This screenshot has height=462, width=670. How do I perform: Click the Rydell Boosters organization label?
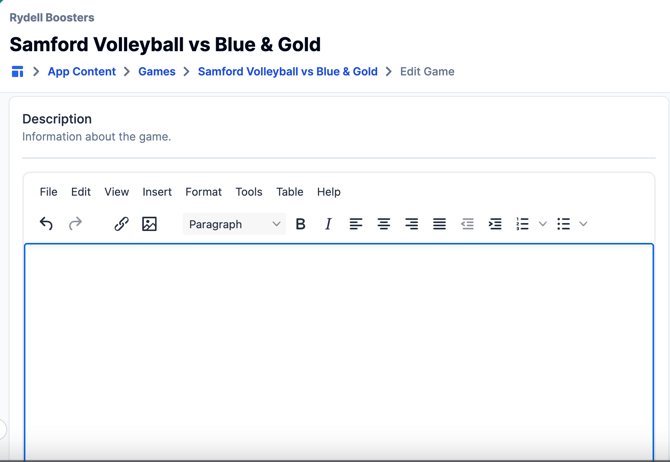click(x=52, y=18)
